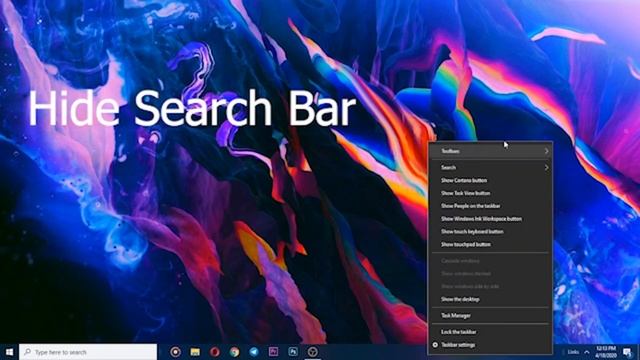Open Task Manager from the context menu
Viewport: 640px width, 360px height.
pos(490,316)
